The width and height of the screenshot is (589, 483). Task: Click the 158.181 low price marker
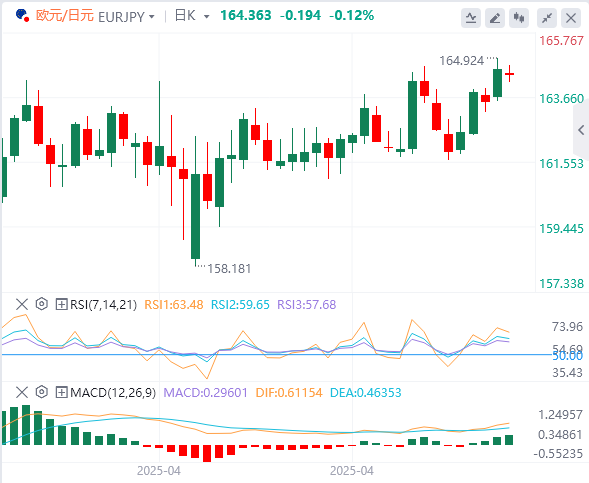pyautogui.click(x=229, y=269)
